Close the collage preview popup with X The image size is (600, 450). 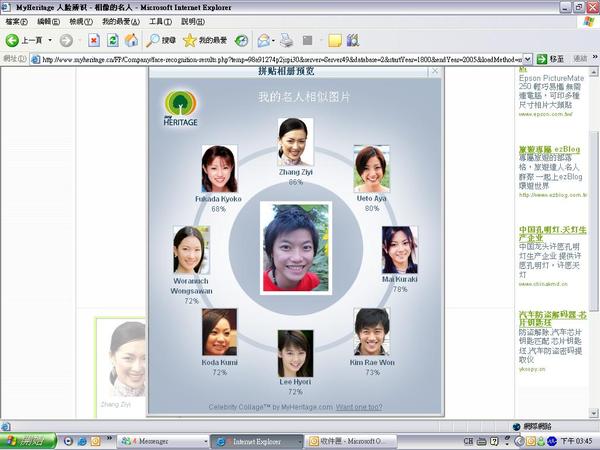[435, 71]
